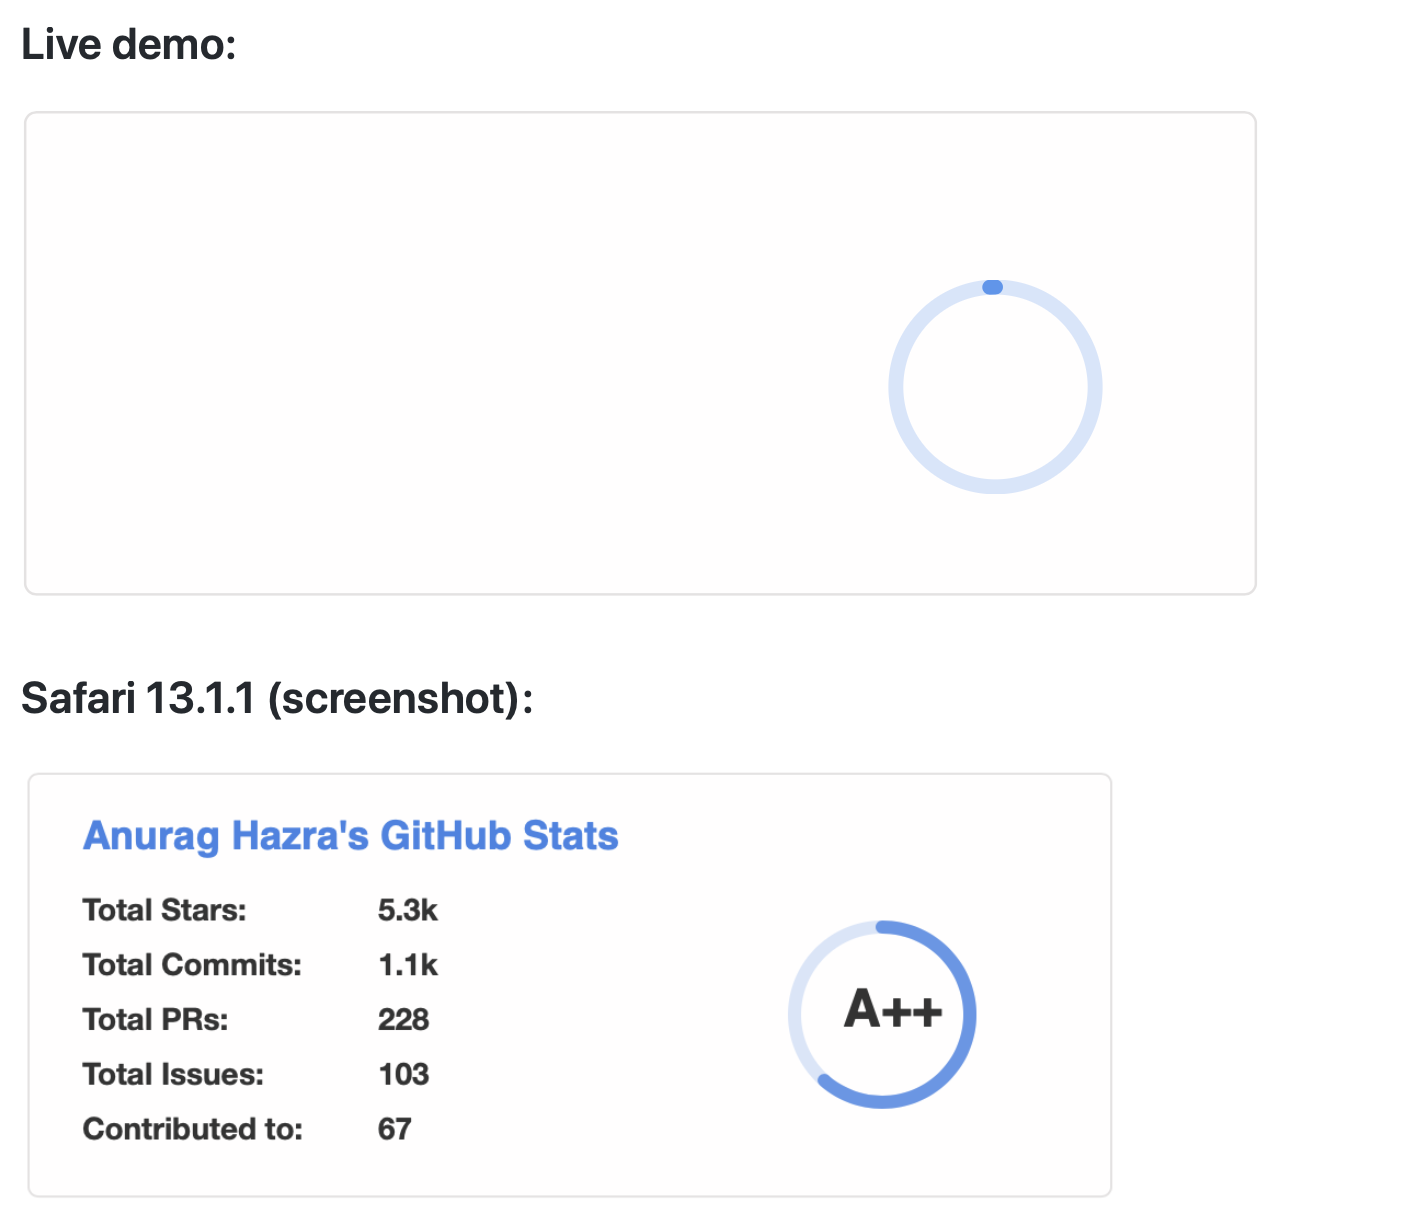Click the 5.3k stars value
Image resolution: width=1422 pixels, height=1232 pixels.
pyautogui.click(x=408, y=910)
